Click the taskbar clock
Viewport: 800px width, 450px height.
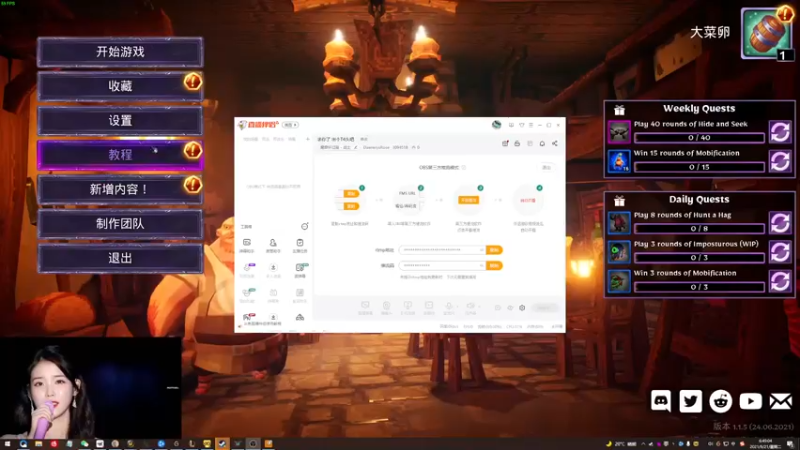pos(766,444)
